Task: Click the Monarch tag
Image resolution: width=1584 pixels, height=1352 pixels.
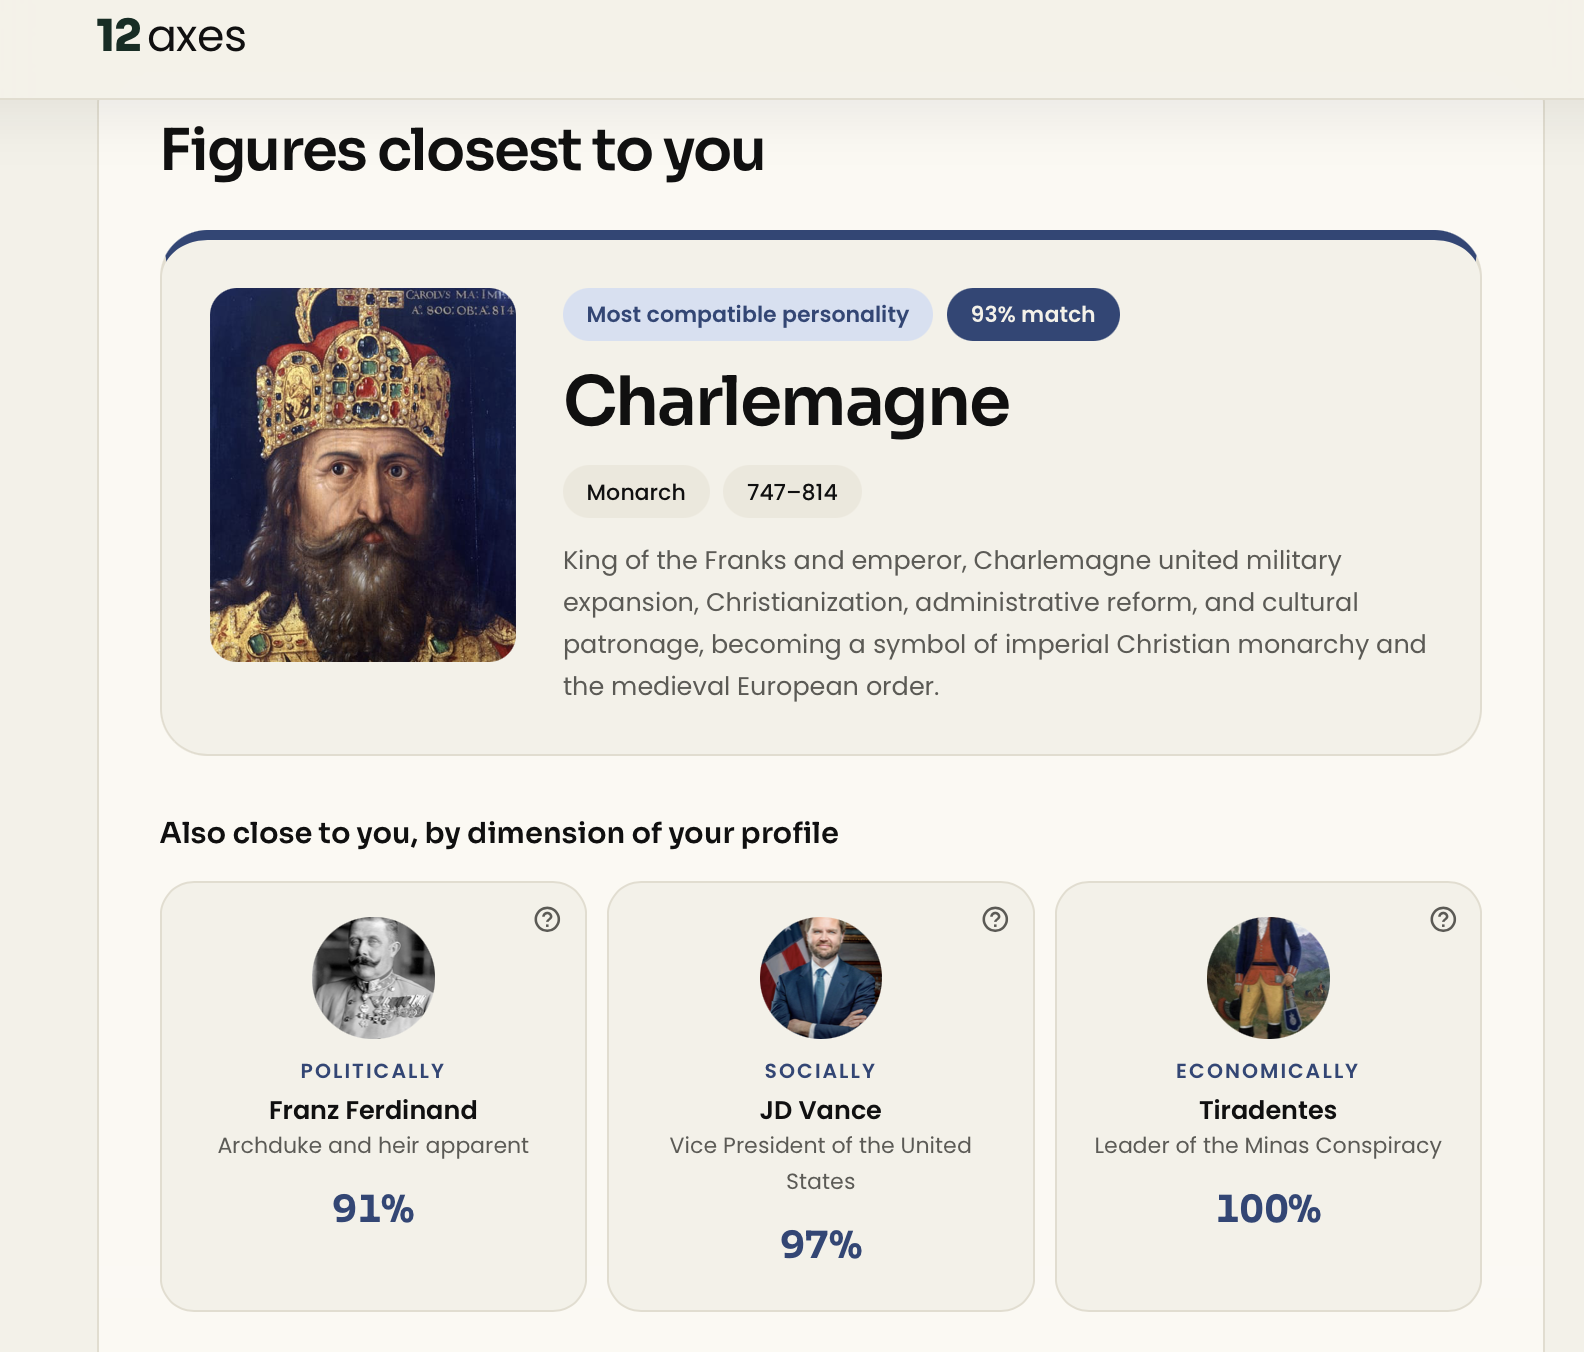Action: (x=636, y=492)
